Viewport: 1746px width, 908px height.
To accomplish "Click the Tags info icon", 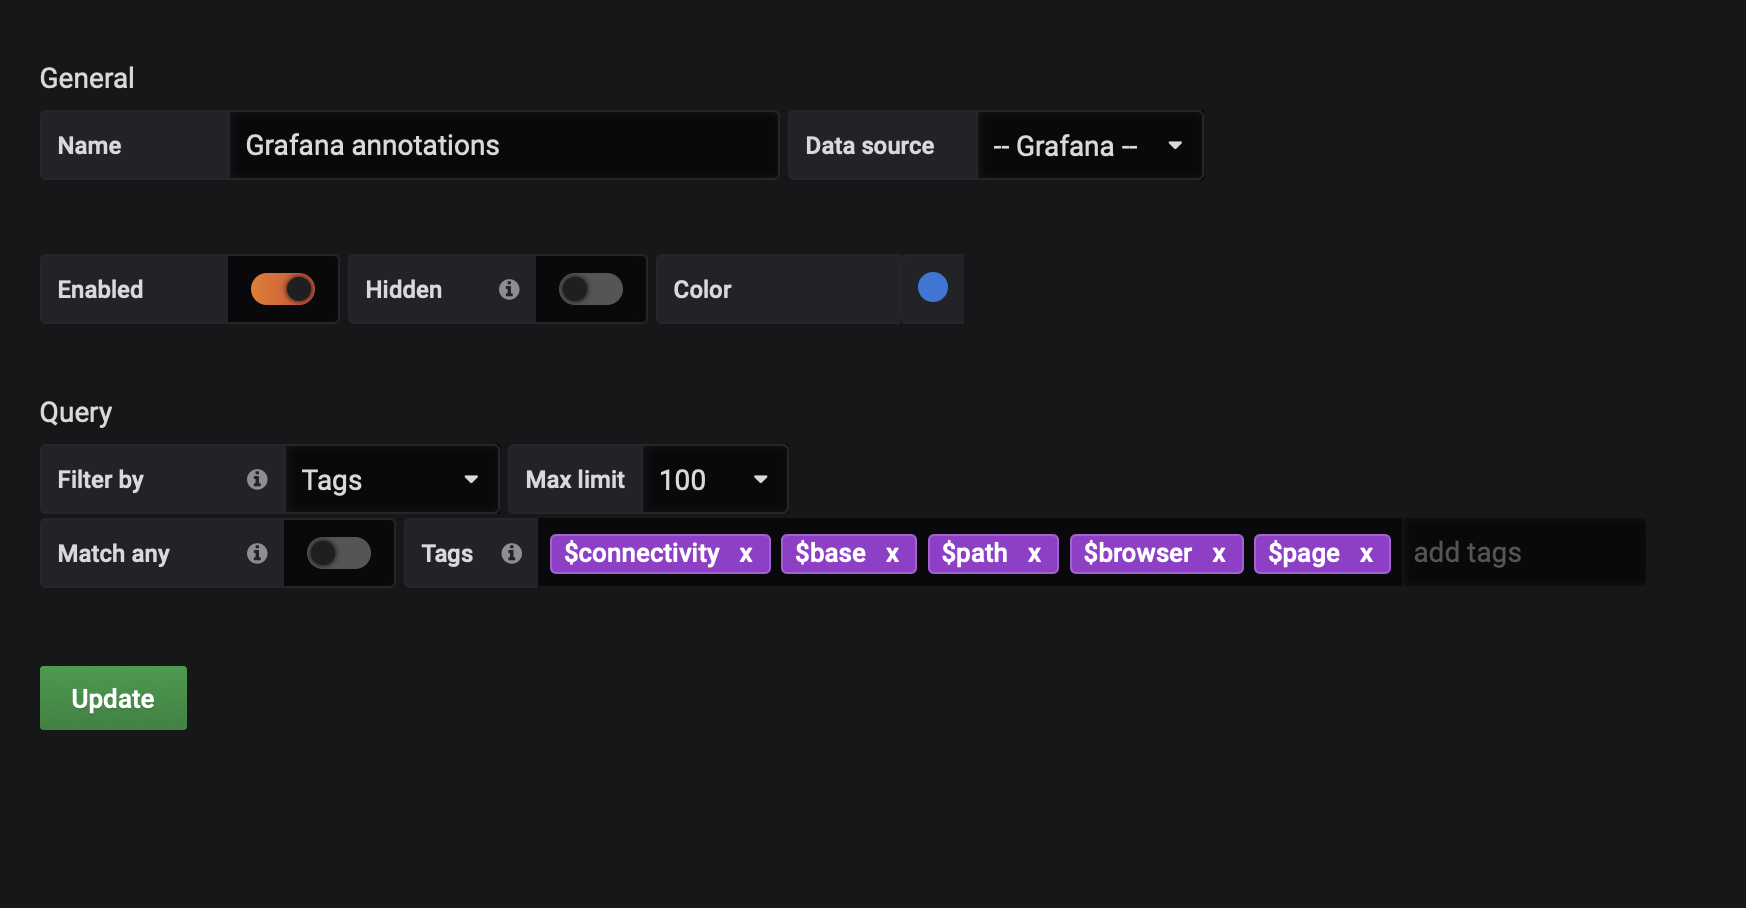I will tap(512, 553).
